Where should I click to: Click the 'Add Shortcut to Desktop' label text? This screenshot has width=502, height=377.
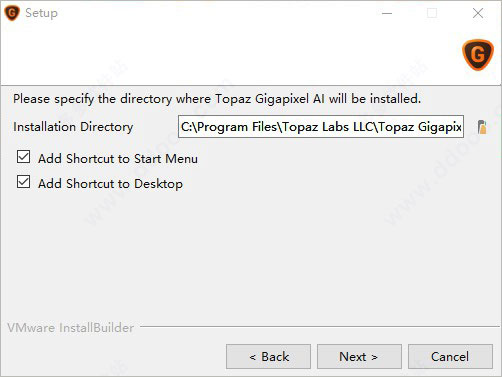pos(110,184)
